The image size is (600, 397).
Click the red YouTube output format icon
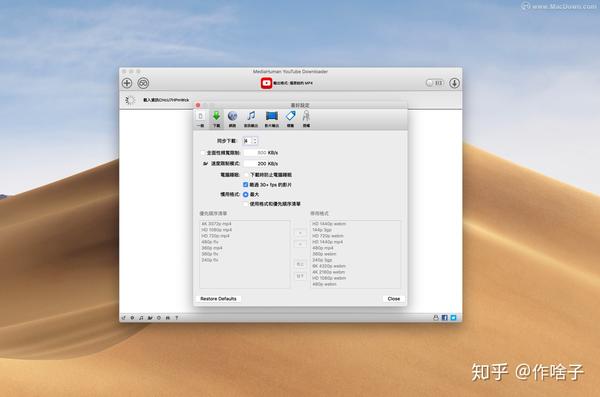(266, 83)
